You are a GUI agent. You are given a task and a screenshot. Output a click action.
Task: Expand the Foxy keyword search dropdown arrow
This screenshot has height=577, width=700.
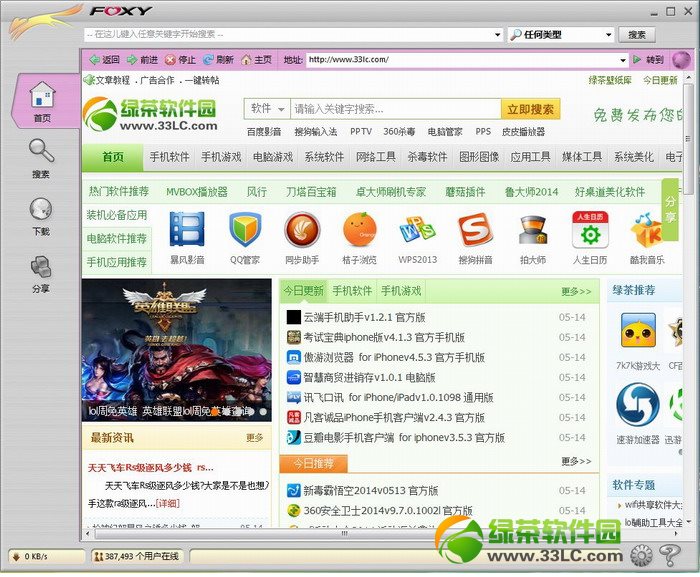point(497,34)
